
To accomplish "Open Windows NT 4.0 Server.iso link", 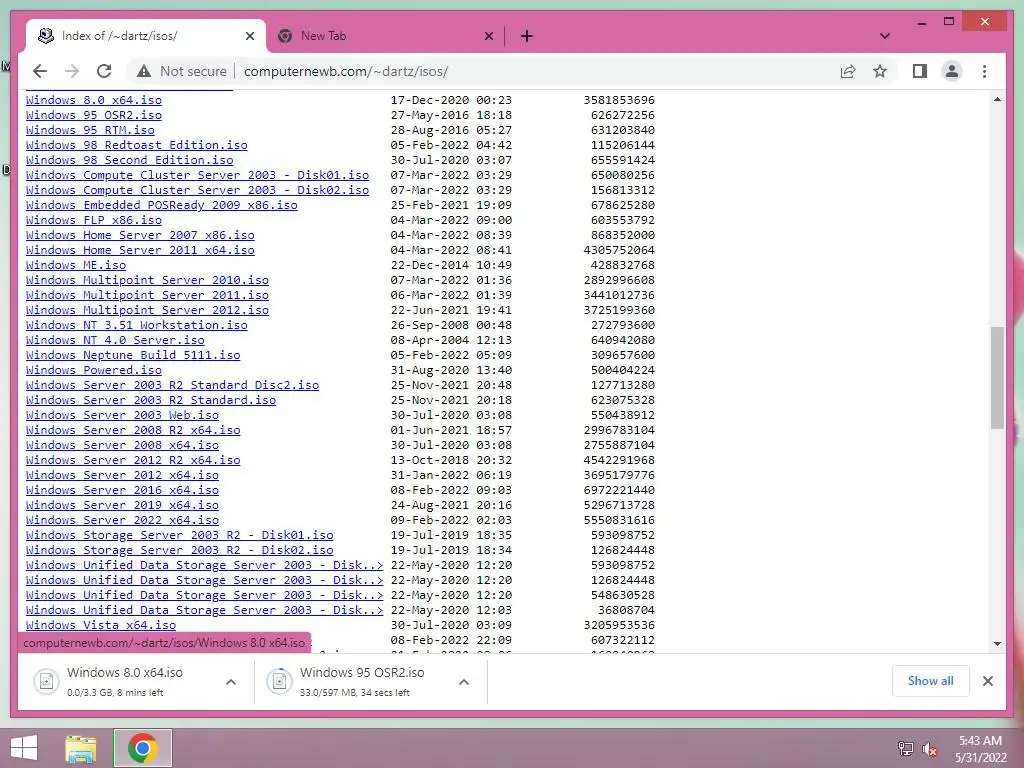I will pyautogui.click(x=115, y=340).
